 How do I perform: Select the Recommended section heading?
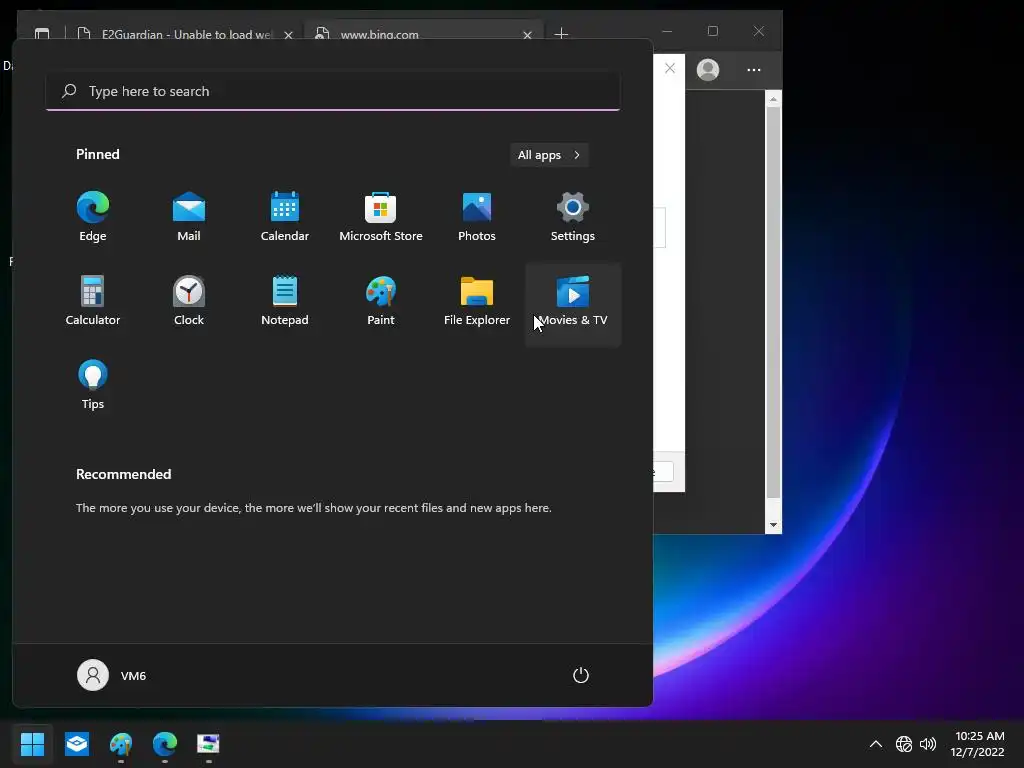[x=123, y=474]
